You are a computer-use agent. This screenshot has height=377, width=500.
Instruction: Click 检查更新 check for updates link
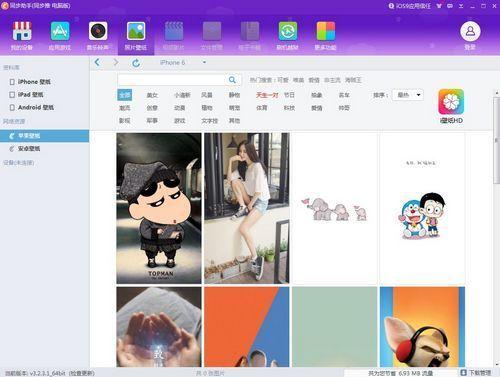point(81,373)
